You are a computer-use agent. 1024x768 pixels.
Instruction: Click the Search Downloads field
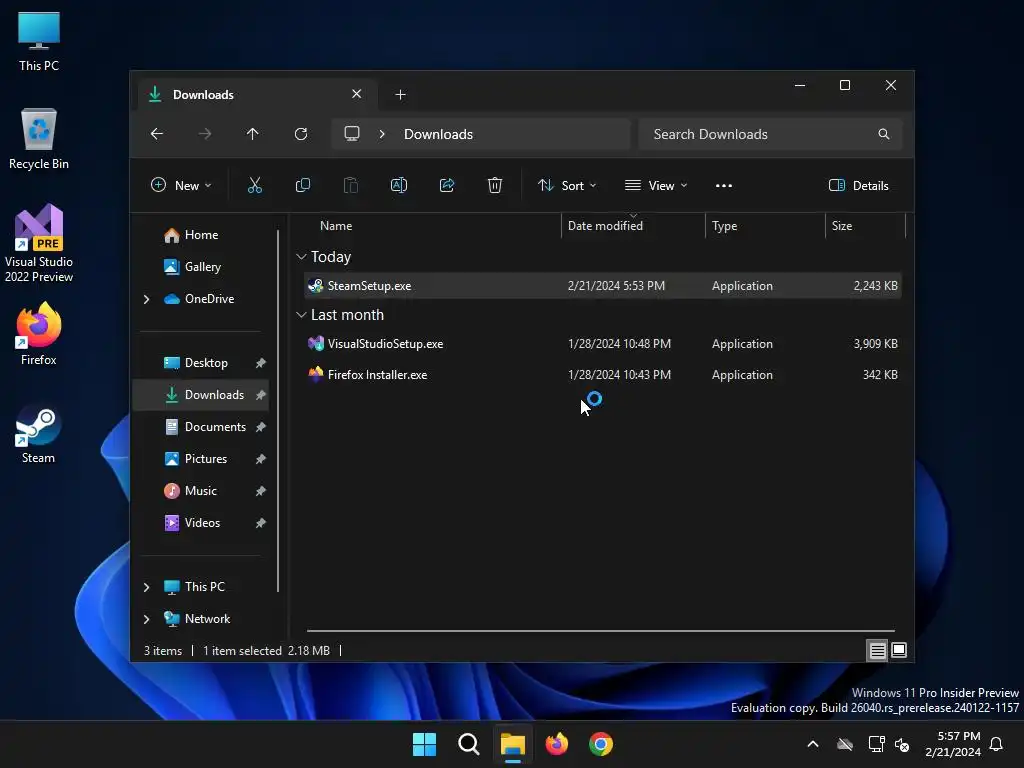[x=771, y=134]
